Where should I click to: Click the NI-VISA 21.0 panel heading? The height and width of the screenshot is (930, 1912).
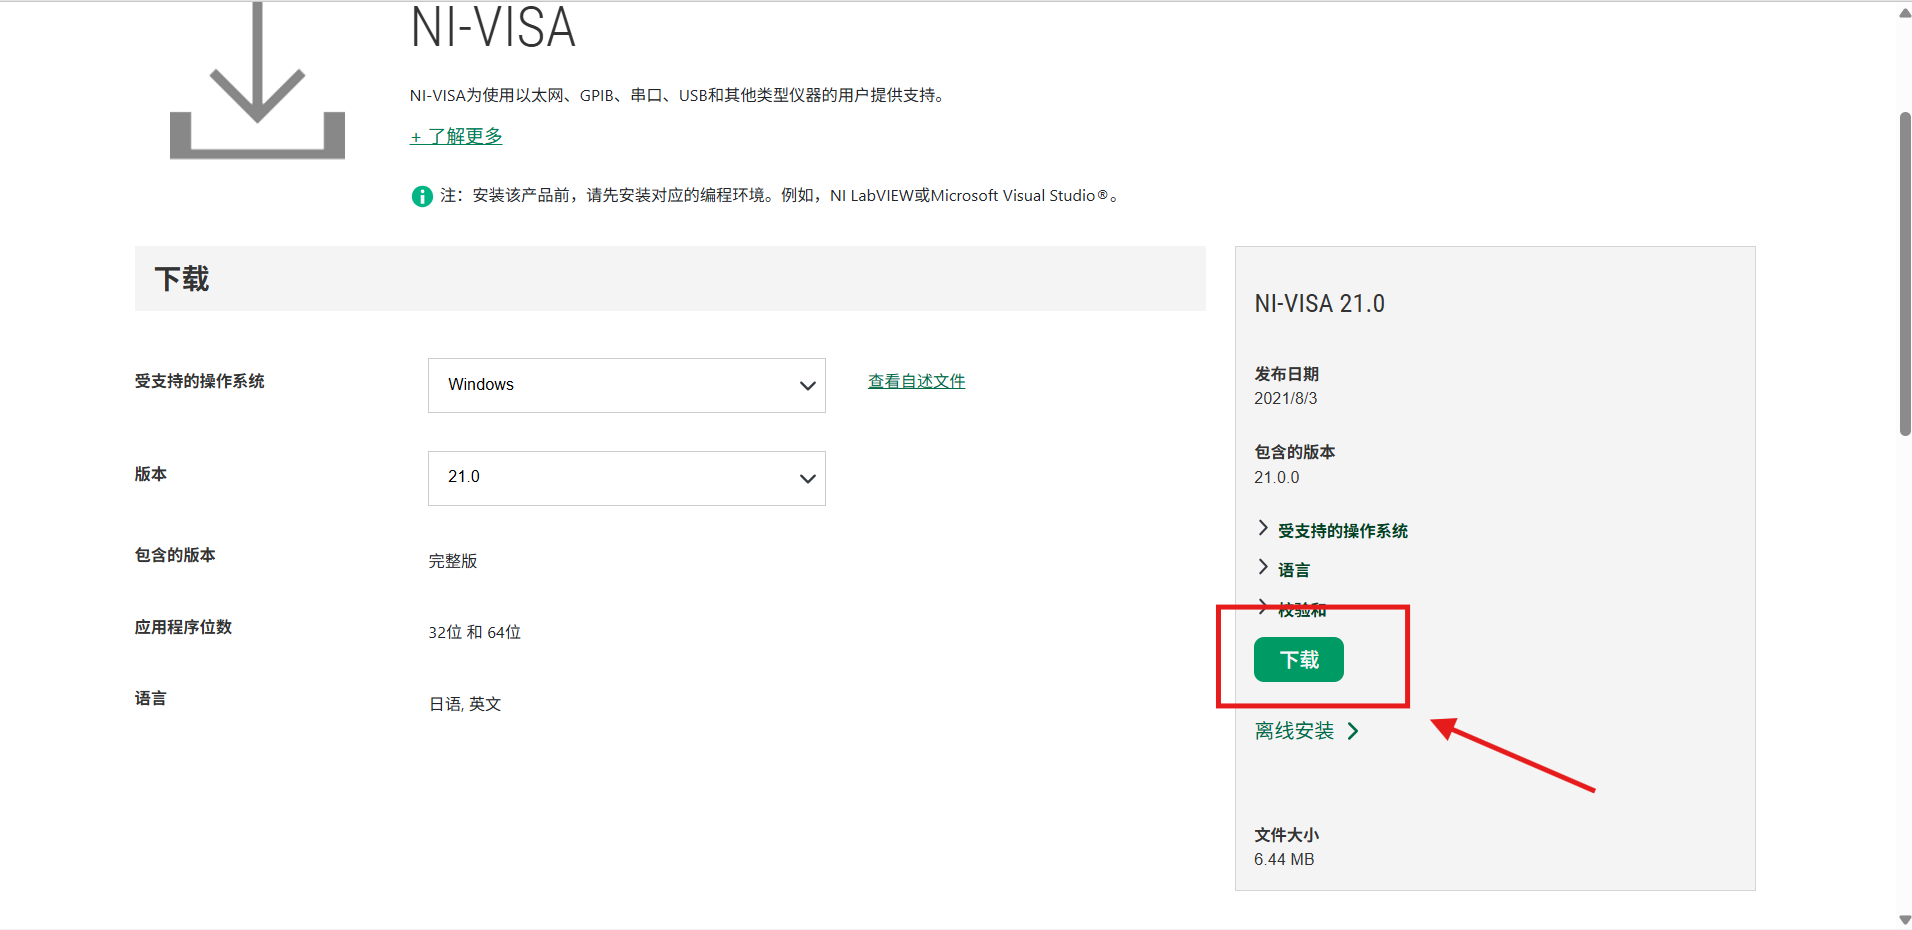click(1319, 303)
